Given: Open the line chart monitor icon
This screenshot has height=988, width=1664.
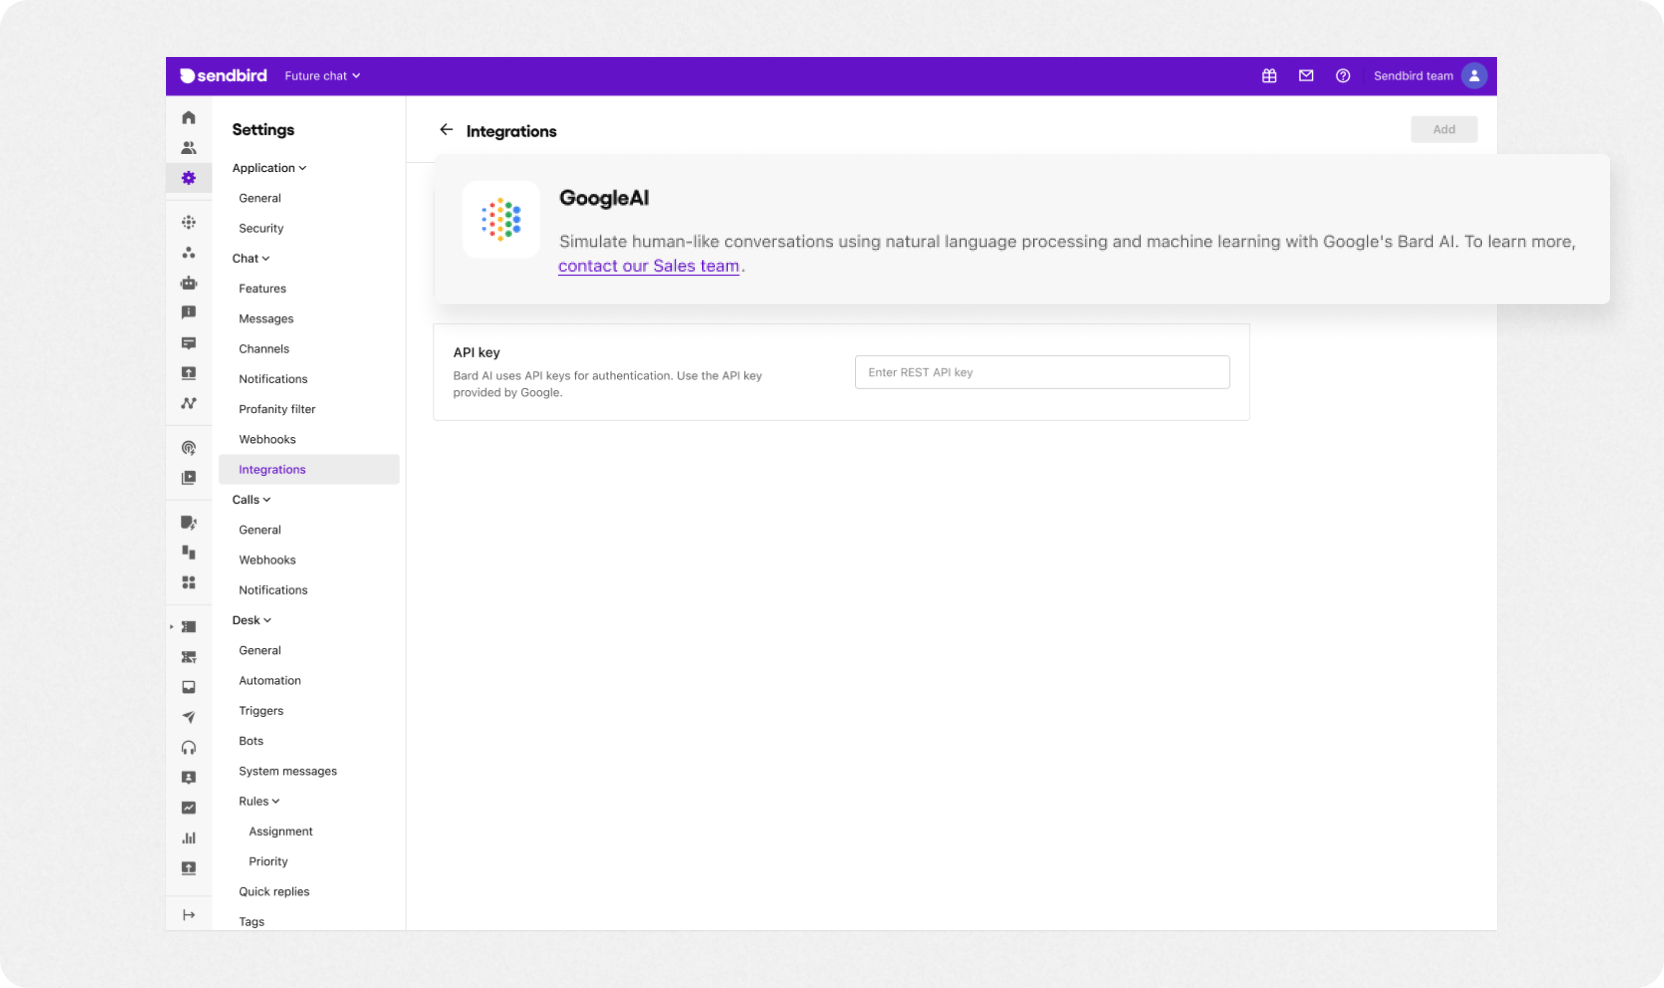Looking at the screenshot, I should click(188, 808).
